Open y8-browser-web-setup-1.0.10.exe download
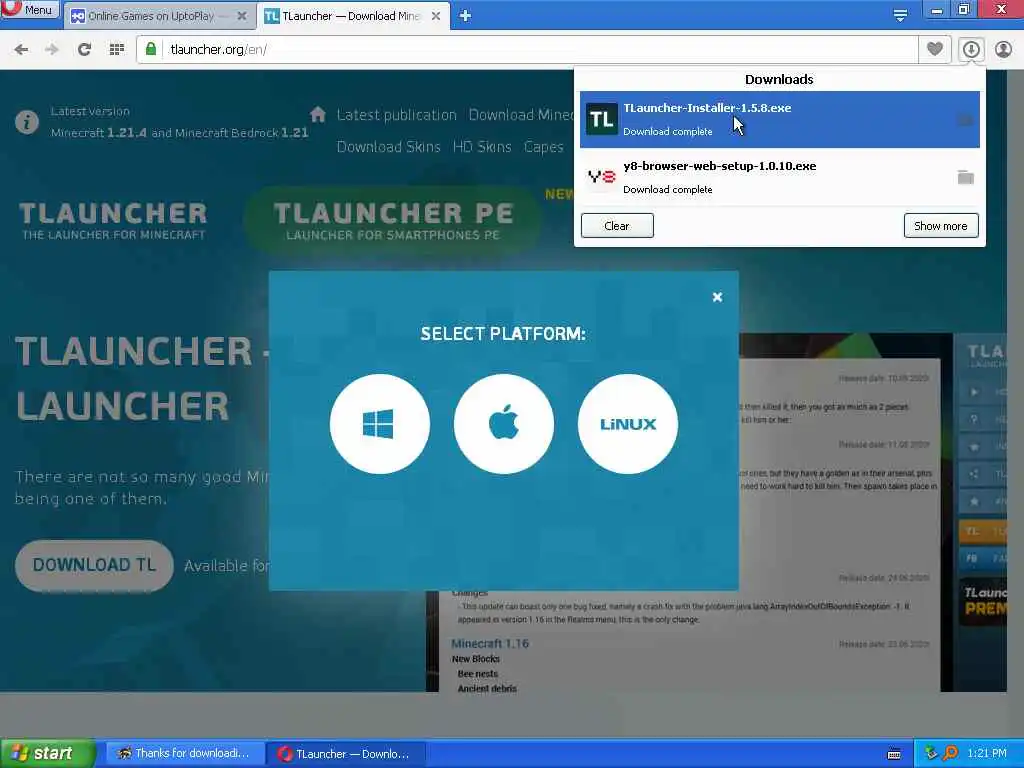The width and height of the screenshot is (1024, 768). 780,178
